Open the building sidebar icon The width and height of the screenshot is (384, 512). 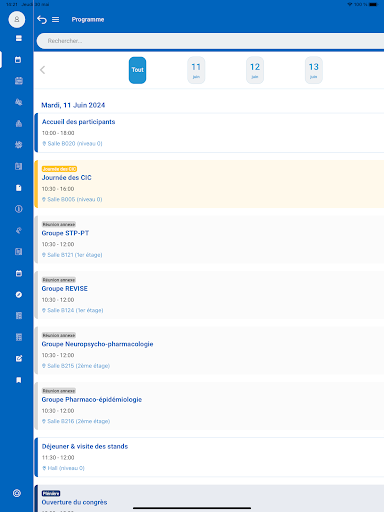click(x=19, y=124)
